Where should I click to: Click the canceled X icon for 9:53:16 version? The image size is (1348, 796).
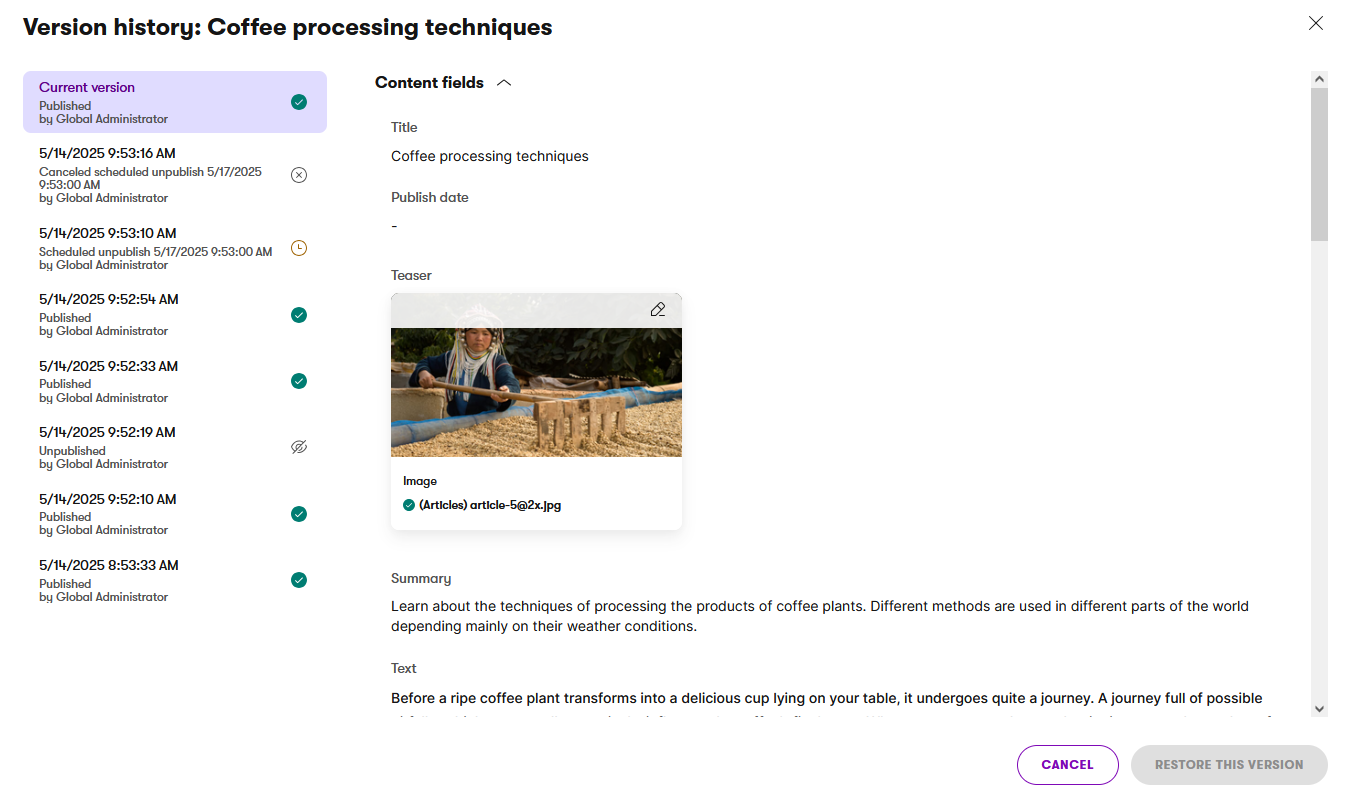click(298, 175)
